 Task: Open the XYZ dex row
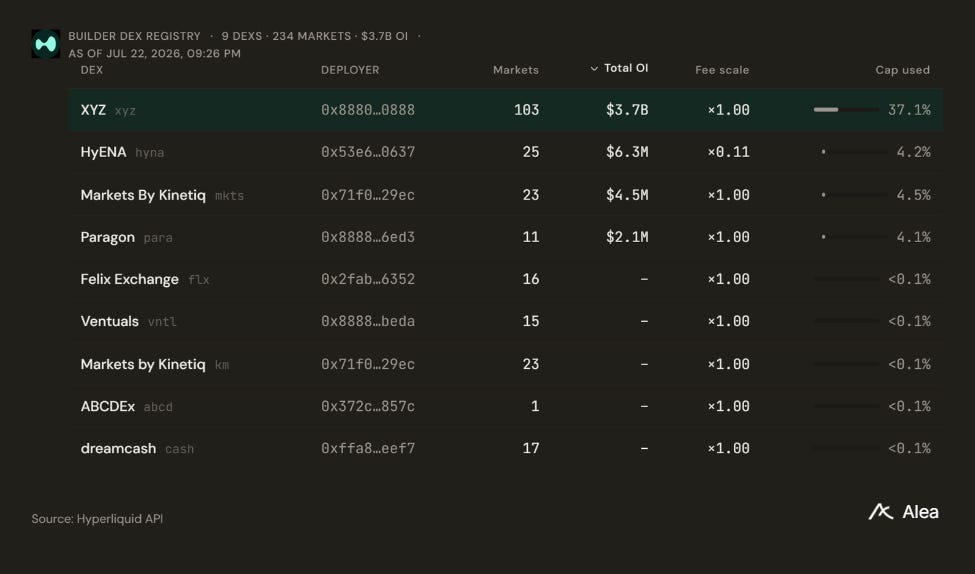pos(506,110)
